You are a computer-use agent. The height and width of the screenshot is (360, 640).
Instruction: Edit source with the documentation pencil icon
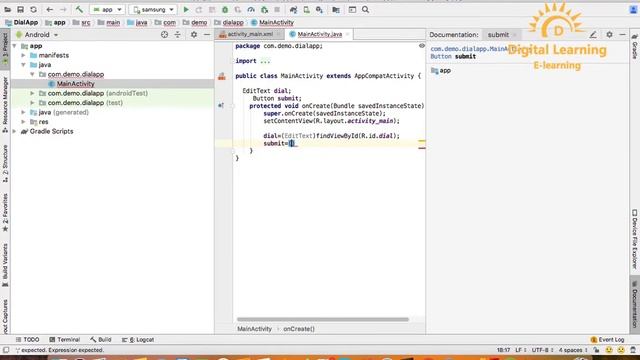593,35
